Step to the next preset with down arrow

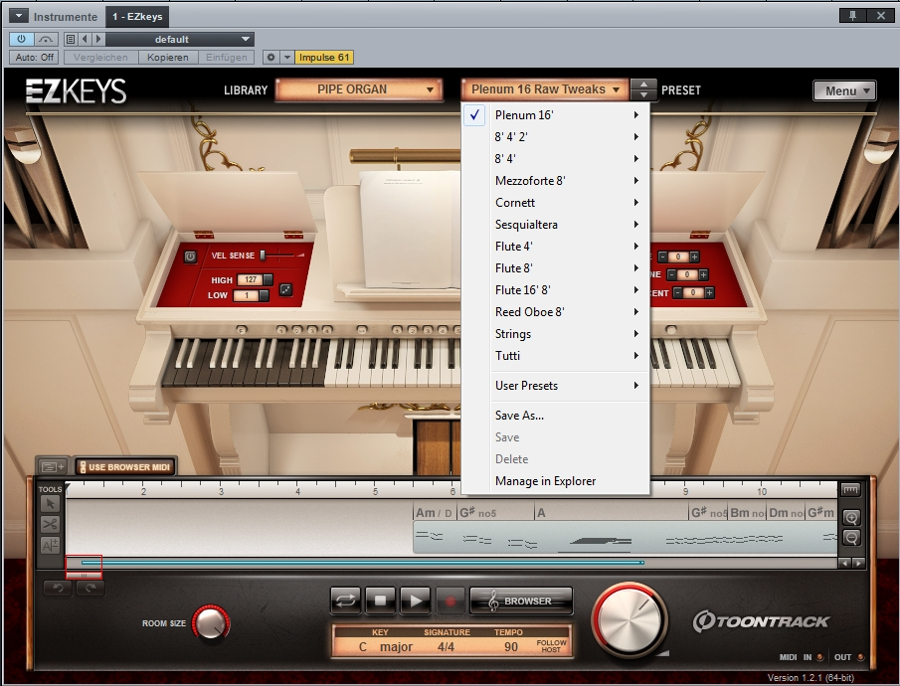click(x=643, y=95)
